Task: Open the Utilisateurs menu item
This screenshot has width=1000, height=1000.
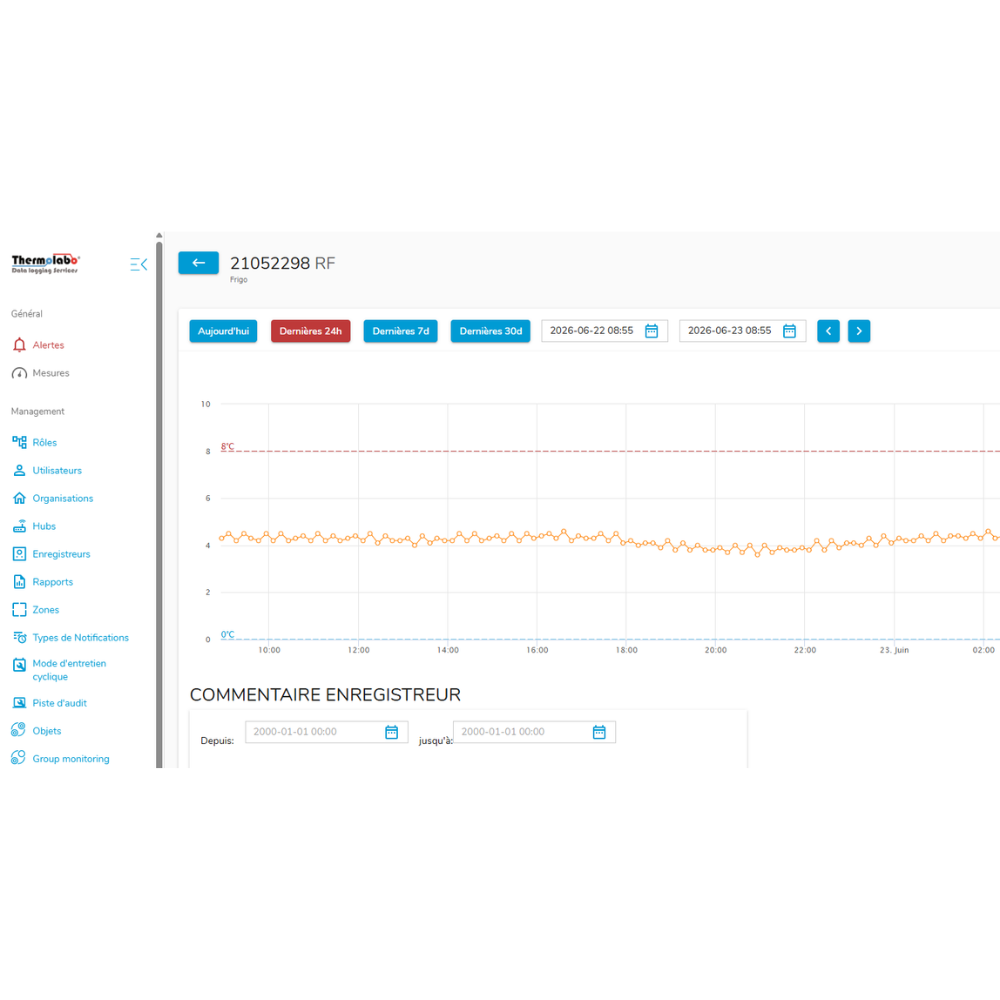Action: [57, 471]
